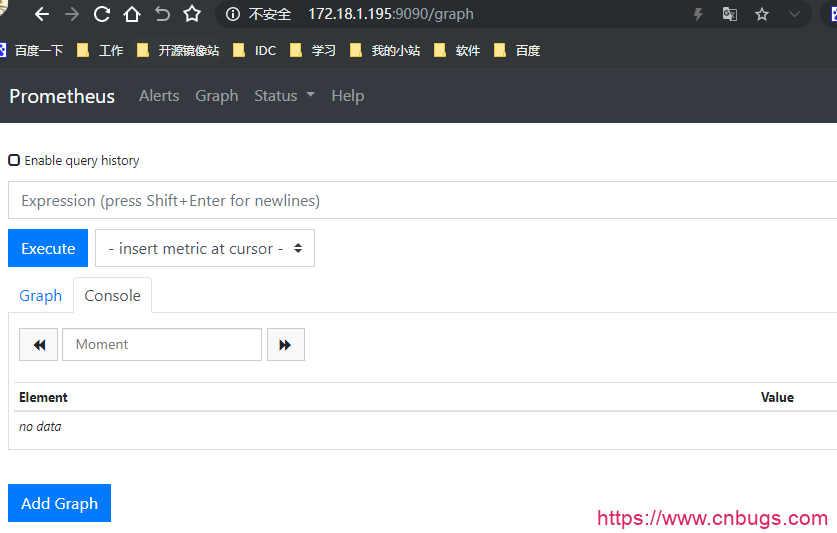837x533 pixels.
Task: Click the undo close-tab arrow icon
Action: (x=162, y=14)
